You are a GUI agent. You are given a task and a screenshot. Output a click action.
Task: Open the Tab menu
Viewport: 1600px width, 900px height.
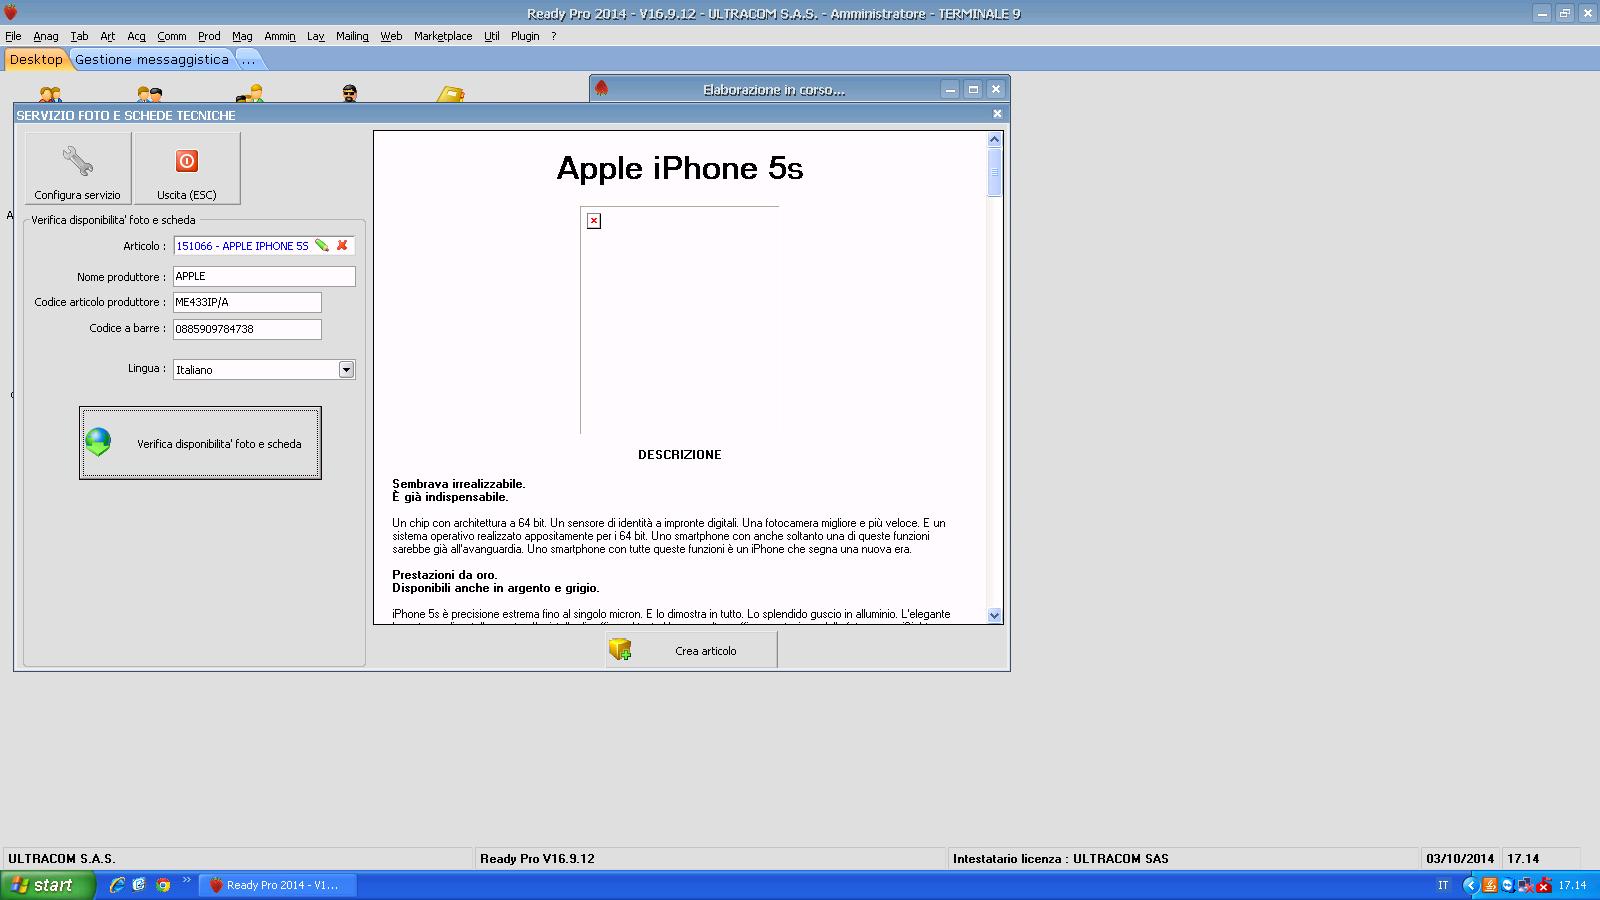tap(79, 36)
